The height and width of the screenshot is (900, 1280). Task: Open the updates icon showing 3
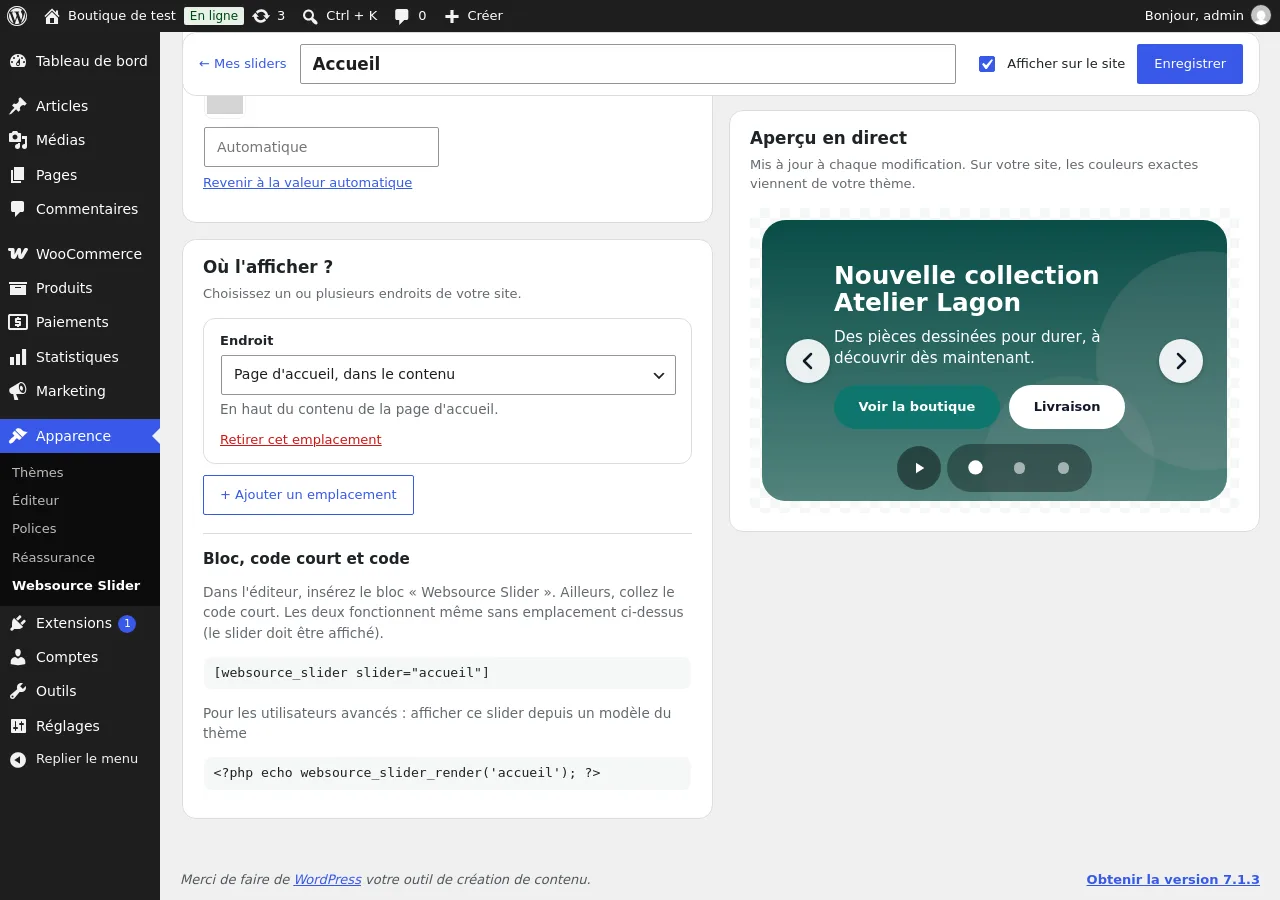tap(261, 16)
